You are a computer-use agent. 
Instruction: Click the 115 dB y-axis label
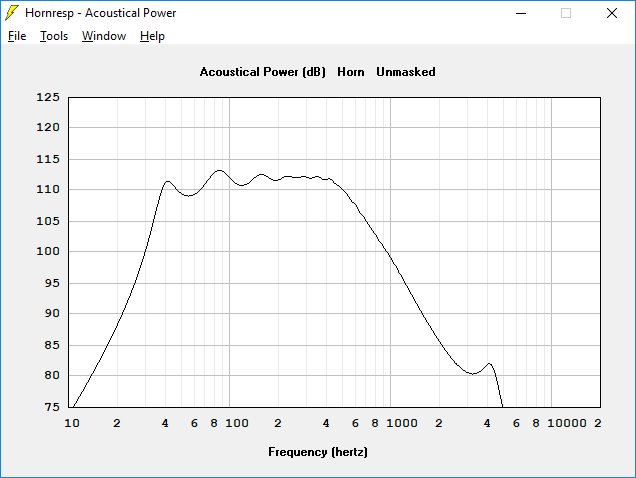click(48, 159)
